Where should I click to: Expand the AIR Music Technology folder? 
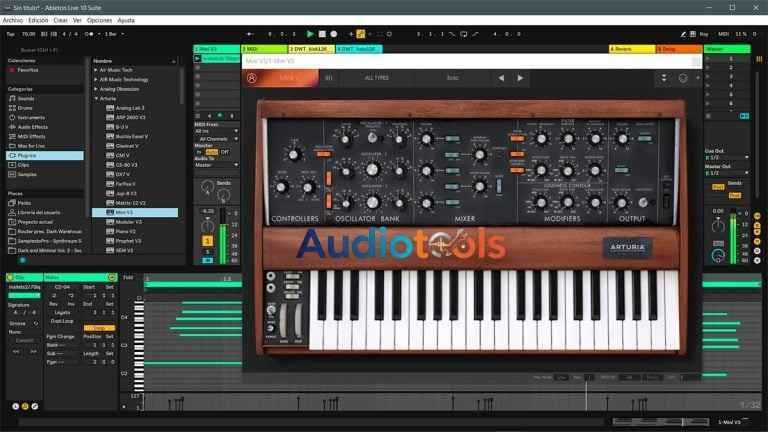pos(96,79)
